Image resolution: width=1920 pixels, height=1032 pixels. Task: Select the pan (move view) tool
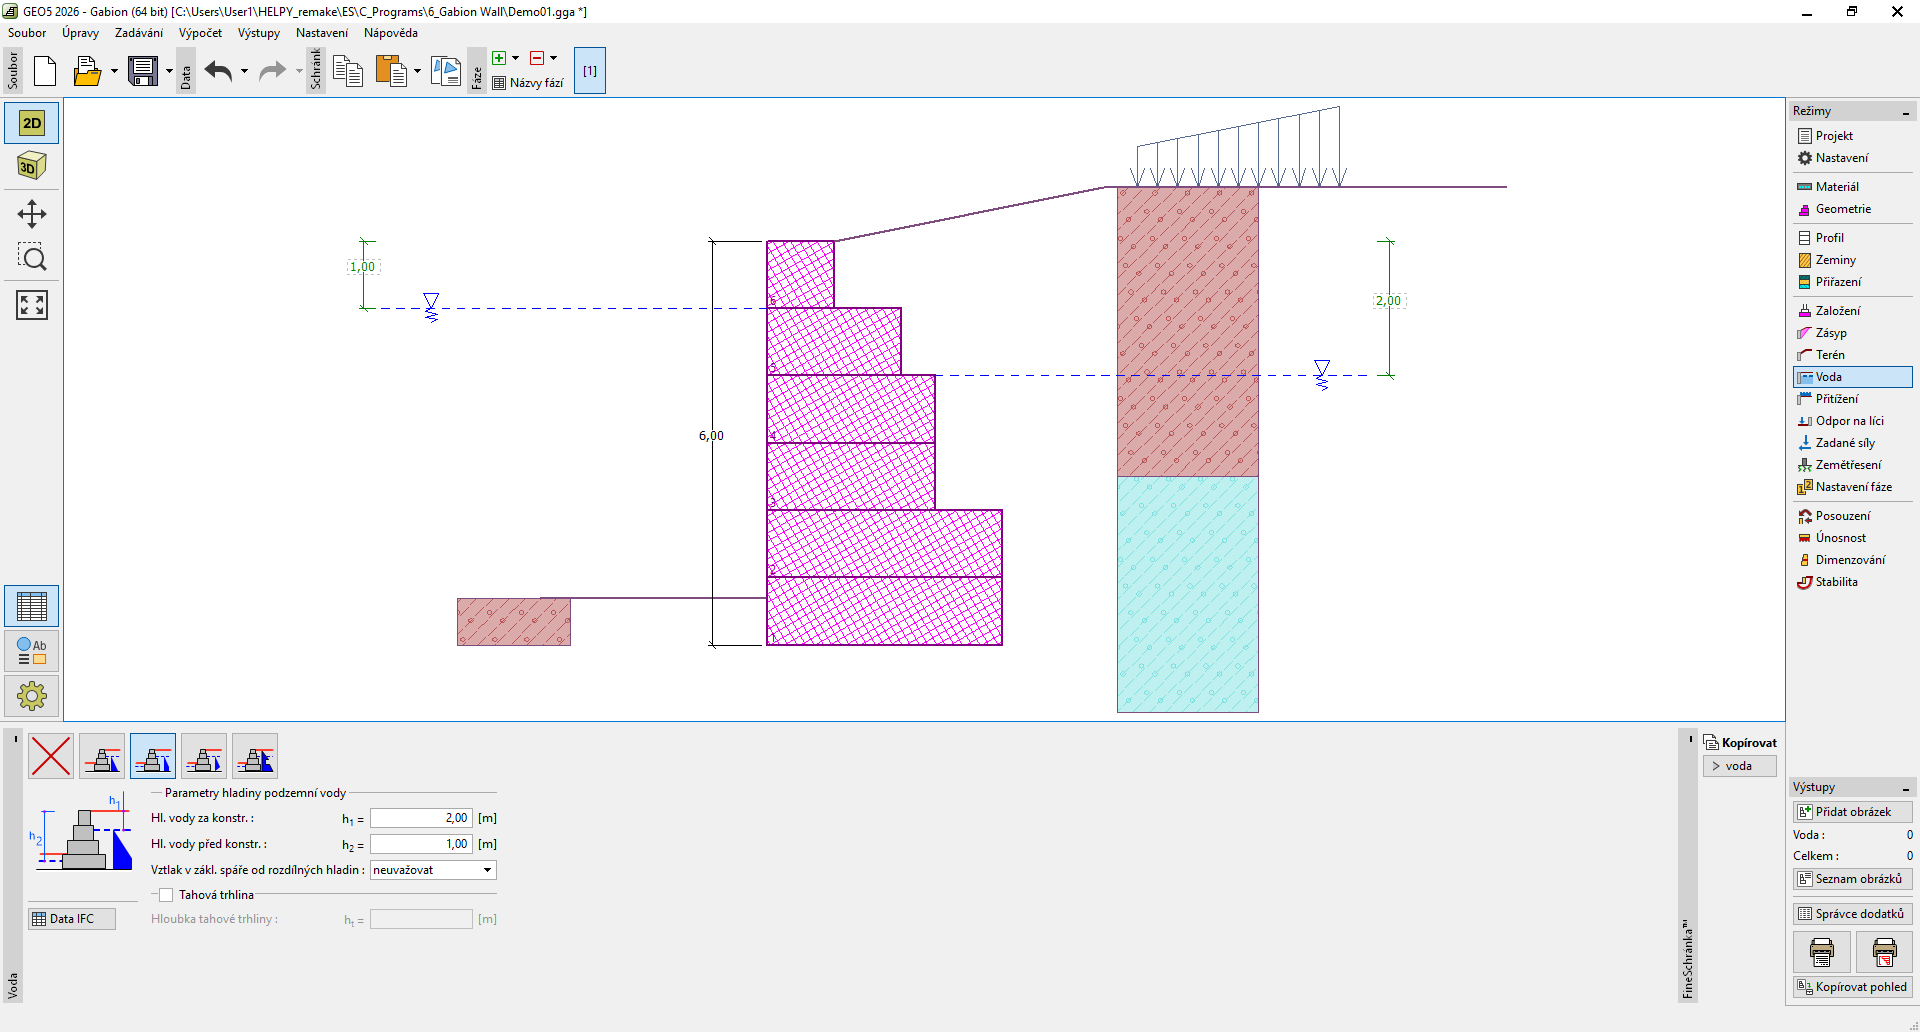point(32,214)
